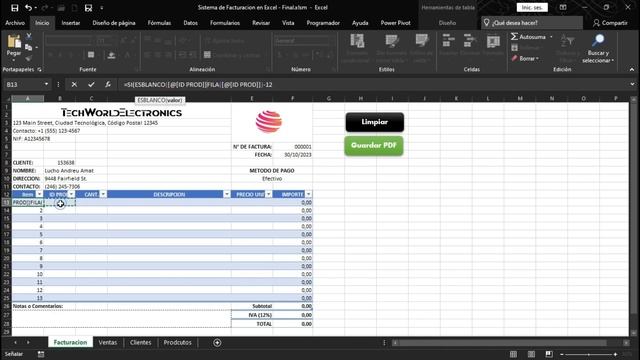Click the fill color bucket icon

tap(111, 55)
